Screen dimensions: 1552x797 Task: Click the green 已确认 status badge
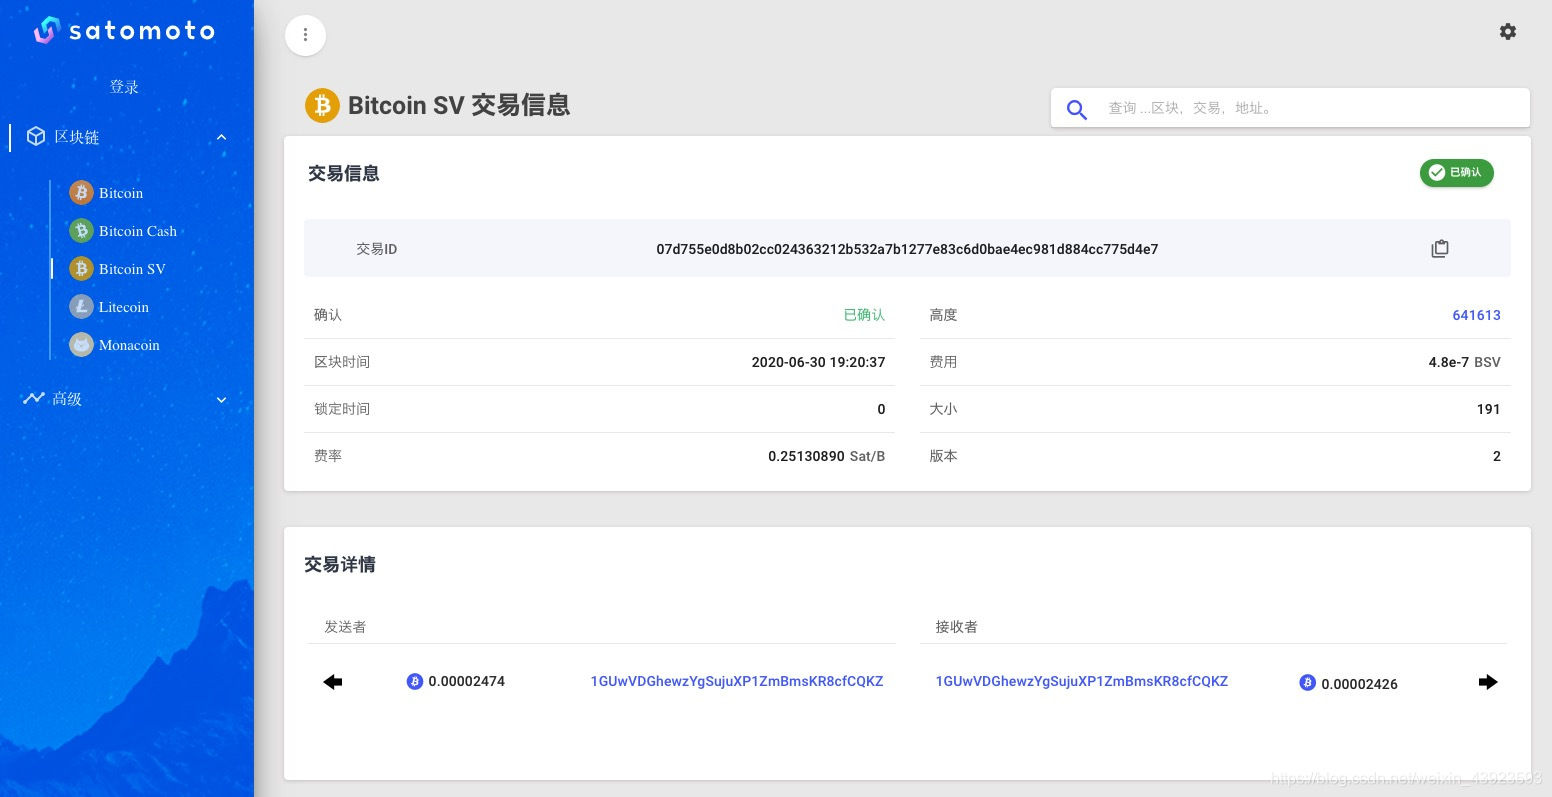(x=1457, y=172)
